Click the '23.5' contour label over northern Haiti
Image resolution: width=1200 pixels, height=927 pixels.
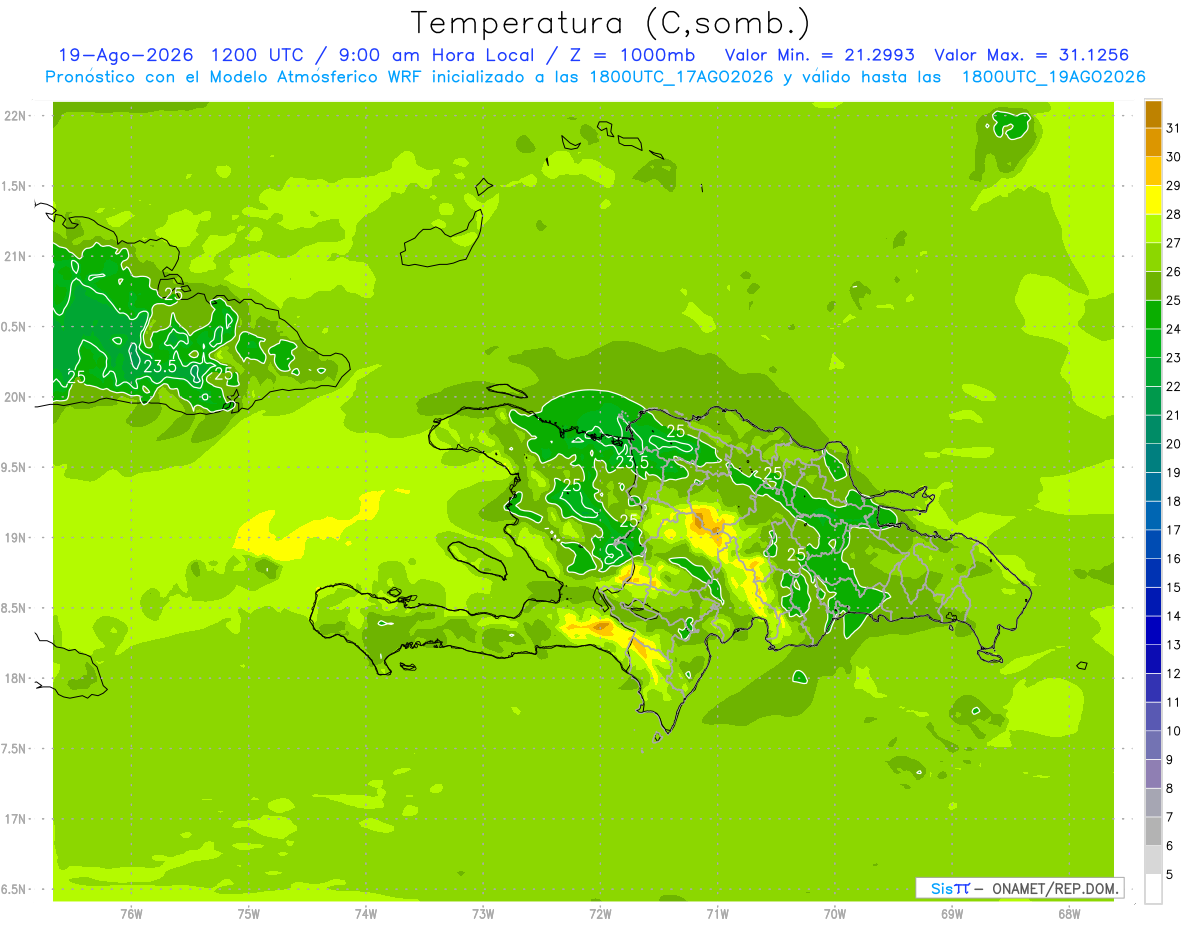[632, 462]
